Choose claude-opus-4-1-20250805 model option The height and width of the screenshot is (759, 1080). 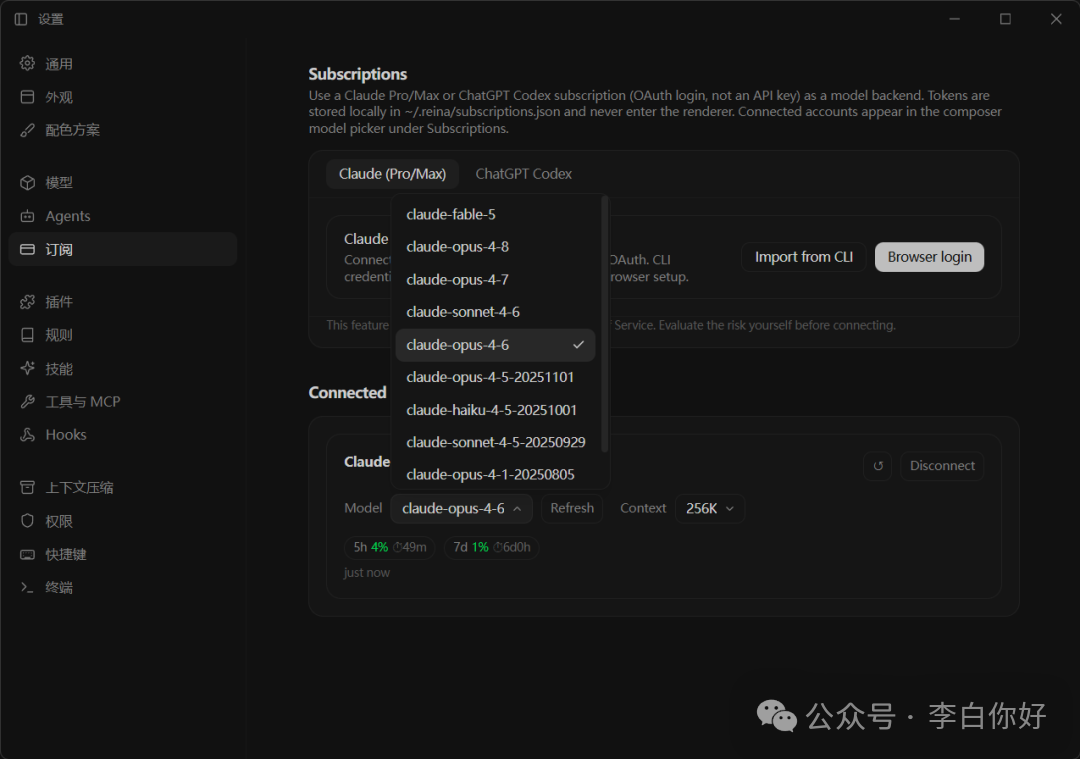click(x=495, y=475)
